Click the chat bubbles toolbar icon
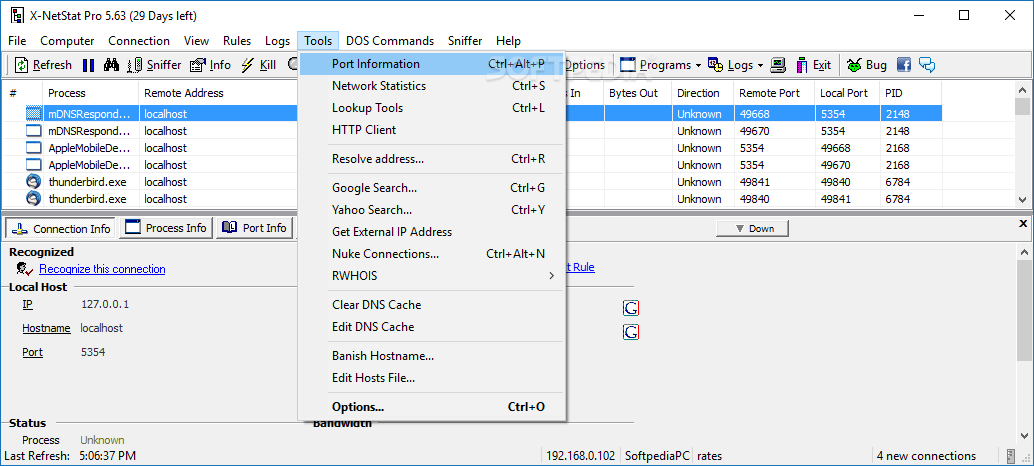Image resolution: width=1034 pixels, height=466 pixels. pyautogui.click(x=927, y=65)
